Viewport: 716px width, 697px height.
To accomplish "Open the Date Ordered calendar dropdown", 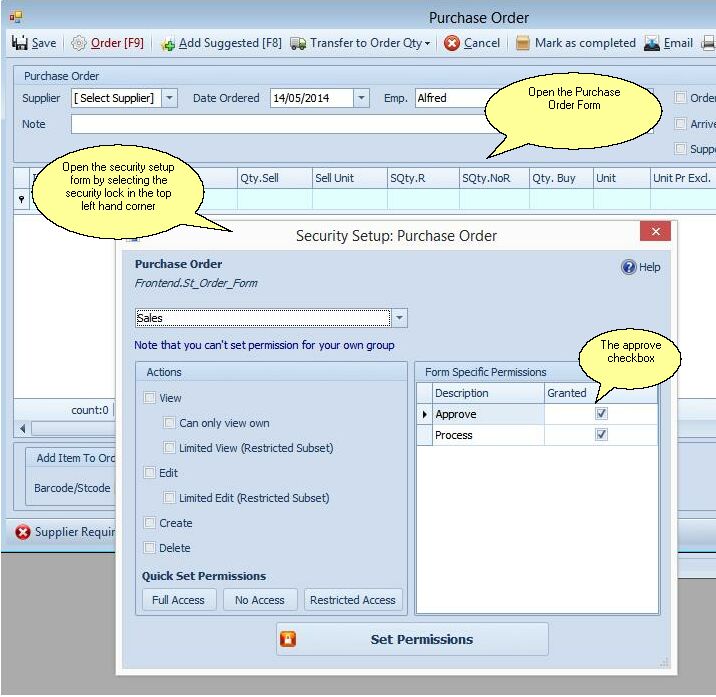I will tap(361, 98).
